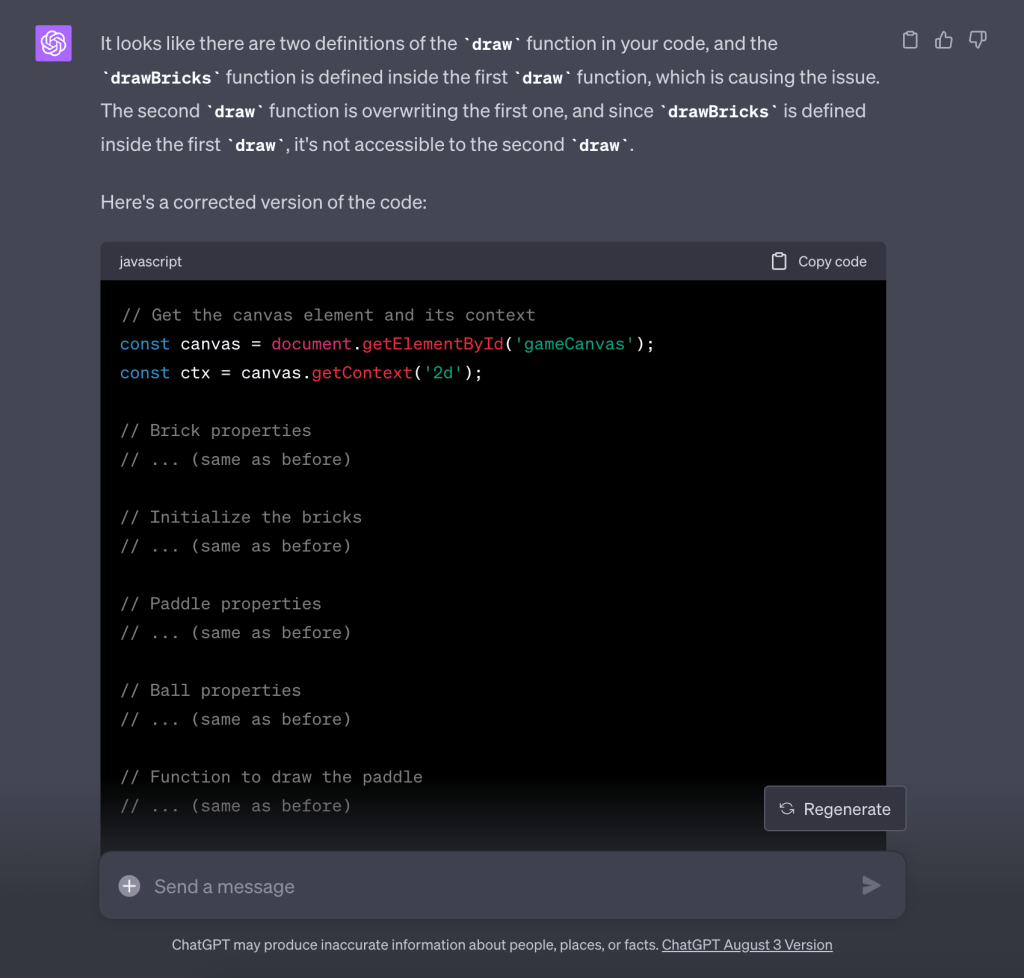Give the response a thumbs up
Screen dimensions: 1024x978
coord(943,40)
